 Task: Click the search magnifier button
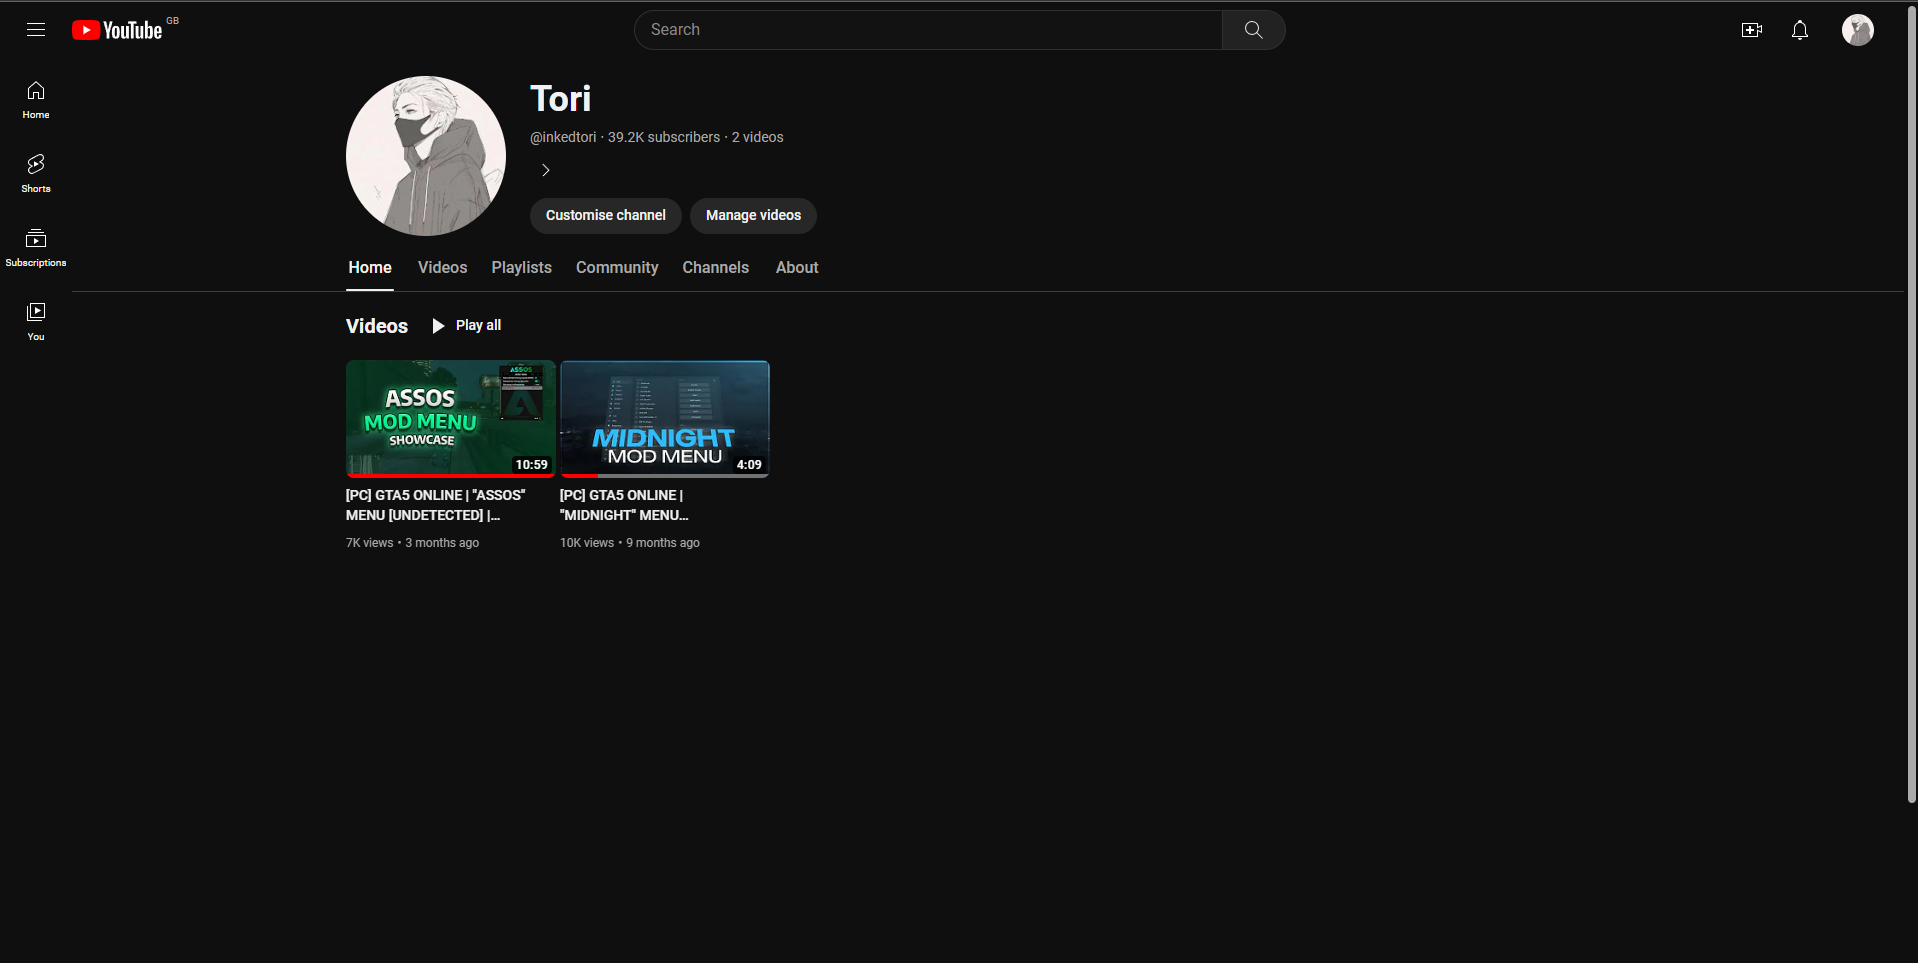pos(1253,30)
